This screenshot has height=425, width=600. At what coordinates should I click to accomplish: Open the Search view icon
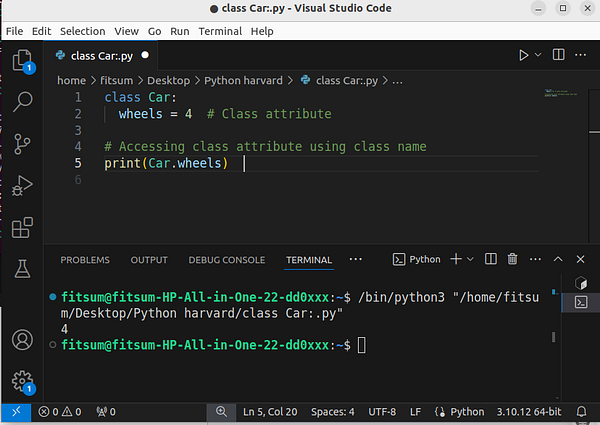point(22,102)
